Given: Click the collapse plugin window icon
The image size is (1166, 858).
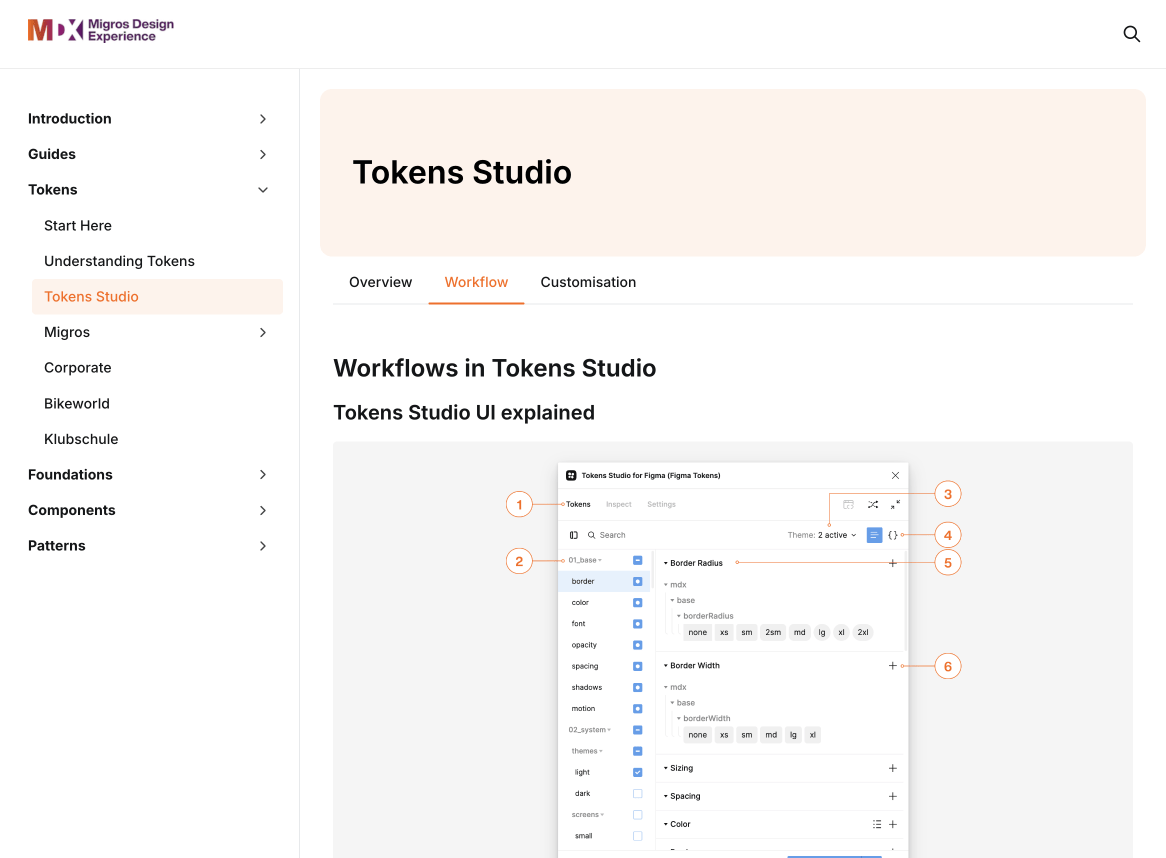Looking at the screenshot, I should coord(895,504).
